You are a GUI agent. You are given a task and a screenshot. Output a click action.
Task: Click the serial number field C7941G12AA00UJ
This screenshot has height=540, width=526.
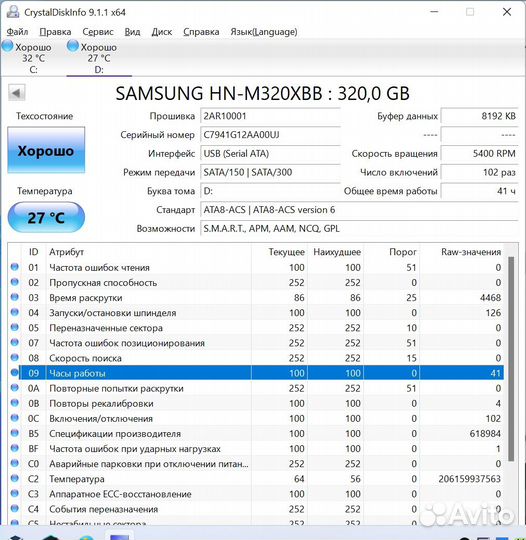click(x=270, y=135)
